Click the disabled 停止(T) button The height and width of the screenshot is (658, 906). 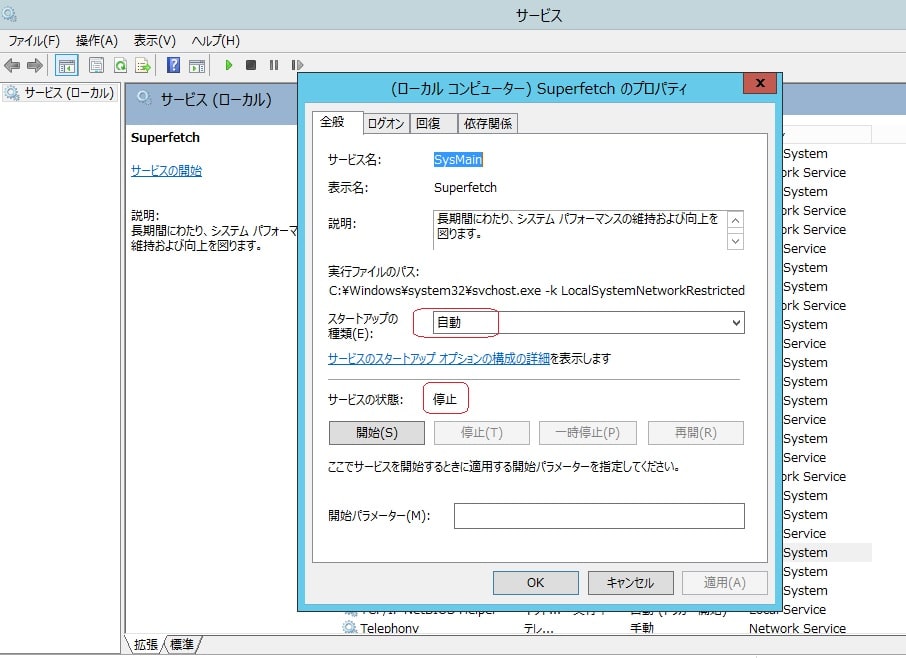482,433
